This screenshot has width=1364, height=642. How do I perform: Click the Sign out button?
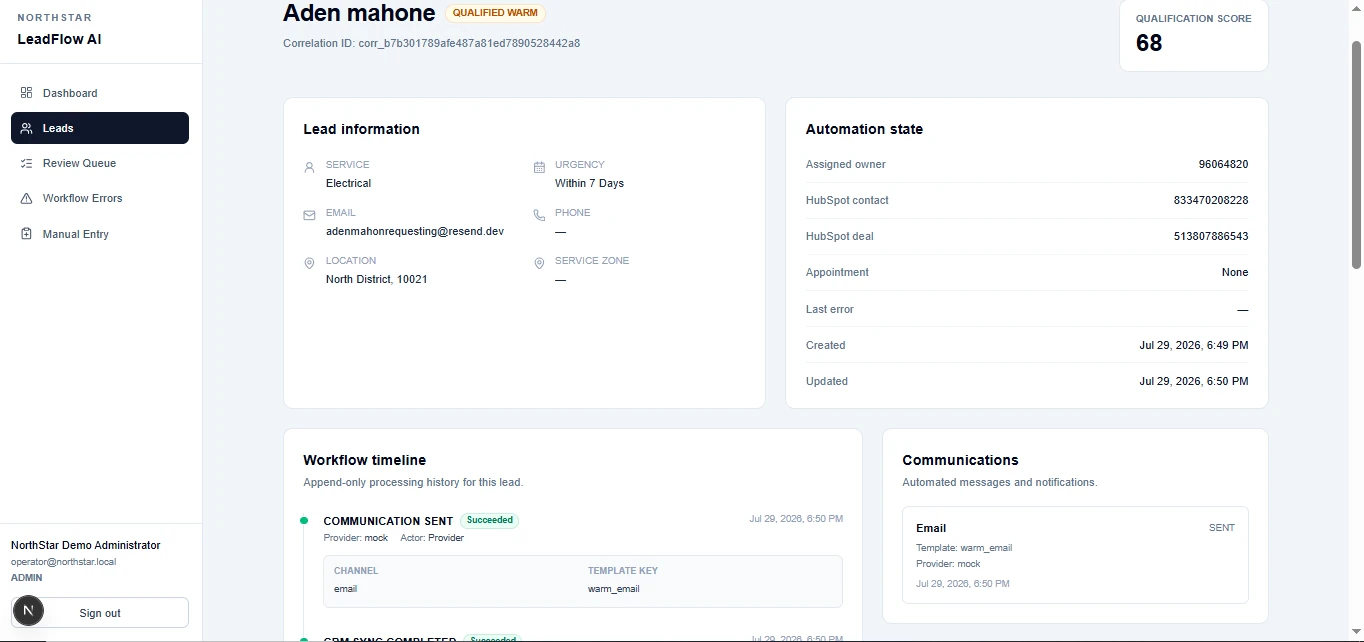click(100, 613)
